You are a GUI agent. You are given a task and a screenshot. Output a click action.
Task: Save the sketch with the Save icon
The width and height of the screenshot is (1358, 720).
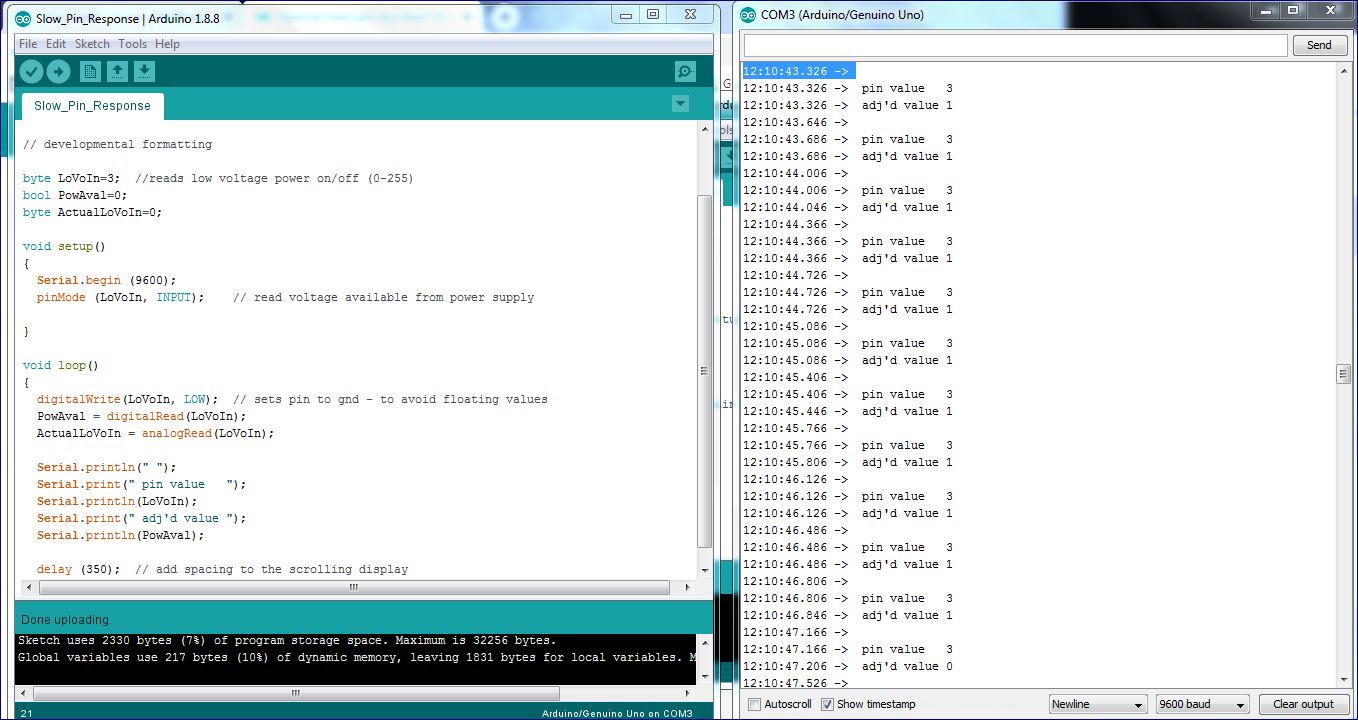[x=145, y=71]
